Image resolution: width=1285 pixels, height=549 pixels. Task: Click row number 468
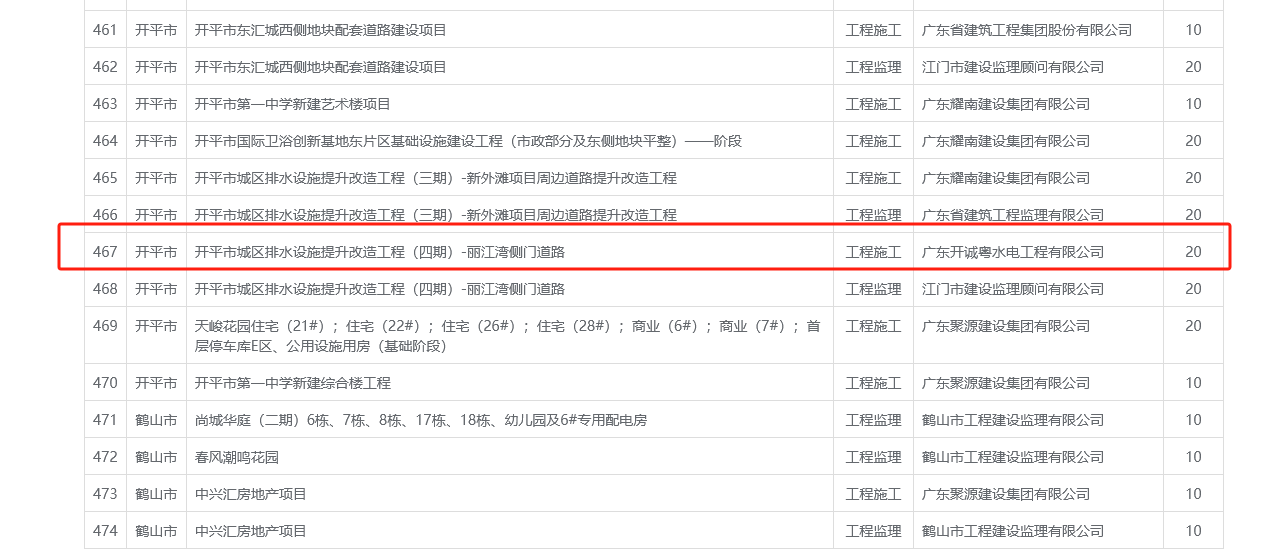[x=105, y=289]
